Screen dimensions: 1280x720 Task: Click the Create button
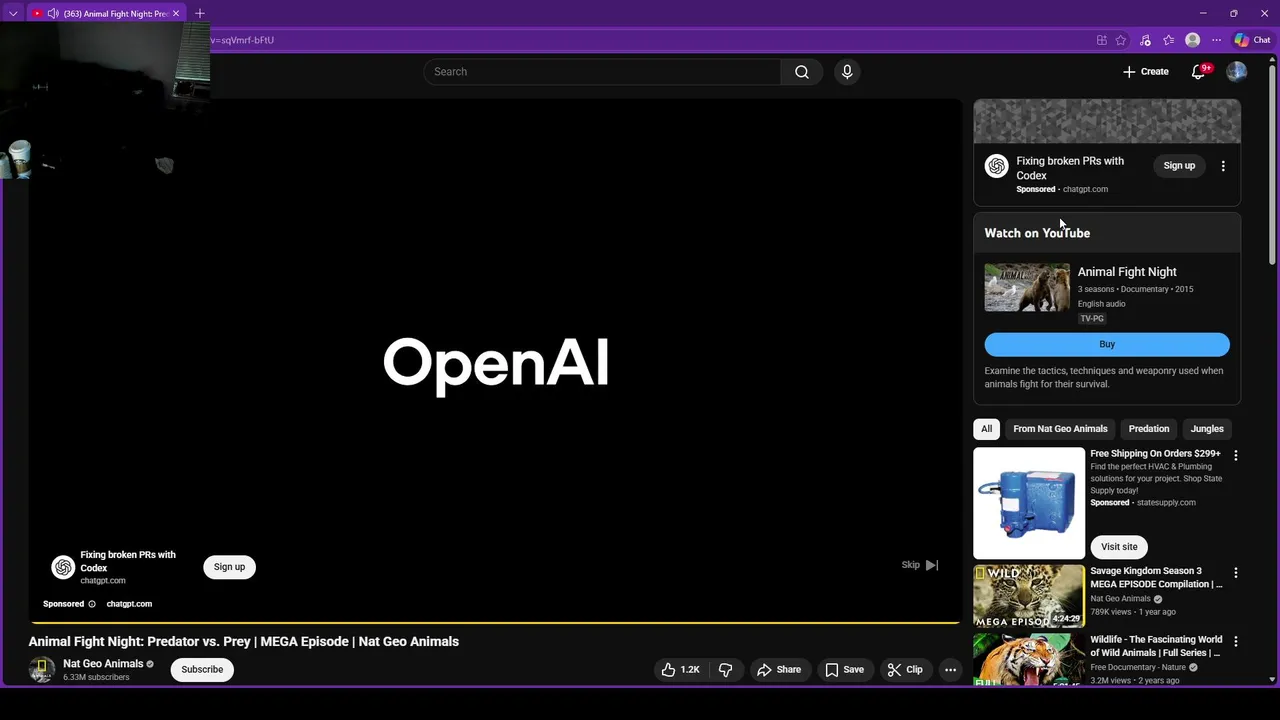(1146, 72)
